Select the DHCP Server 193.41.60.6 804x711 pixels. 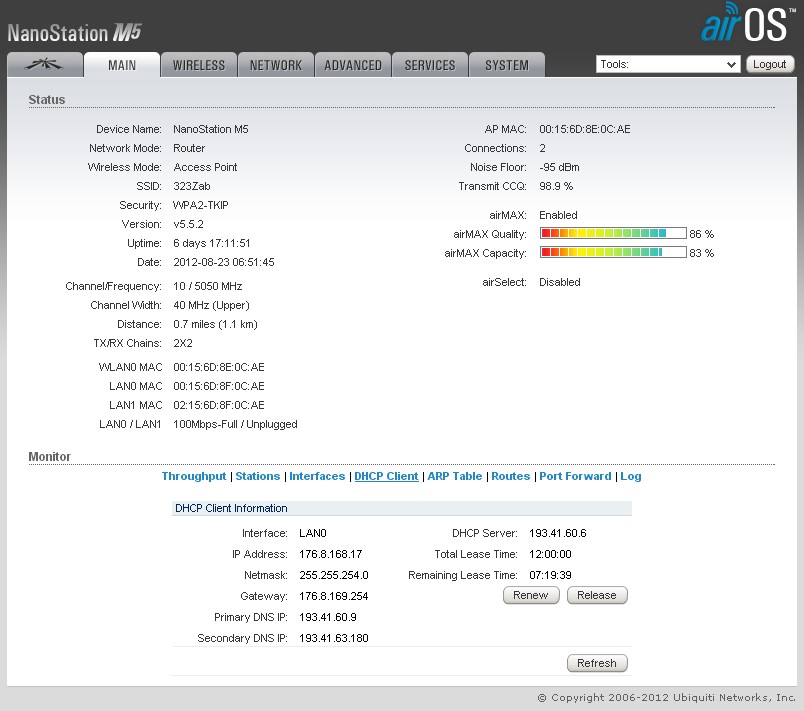558,533
